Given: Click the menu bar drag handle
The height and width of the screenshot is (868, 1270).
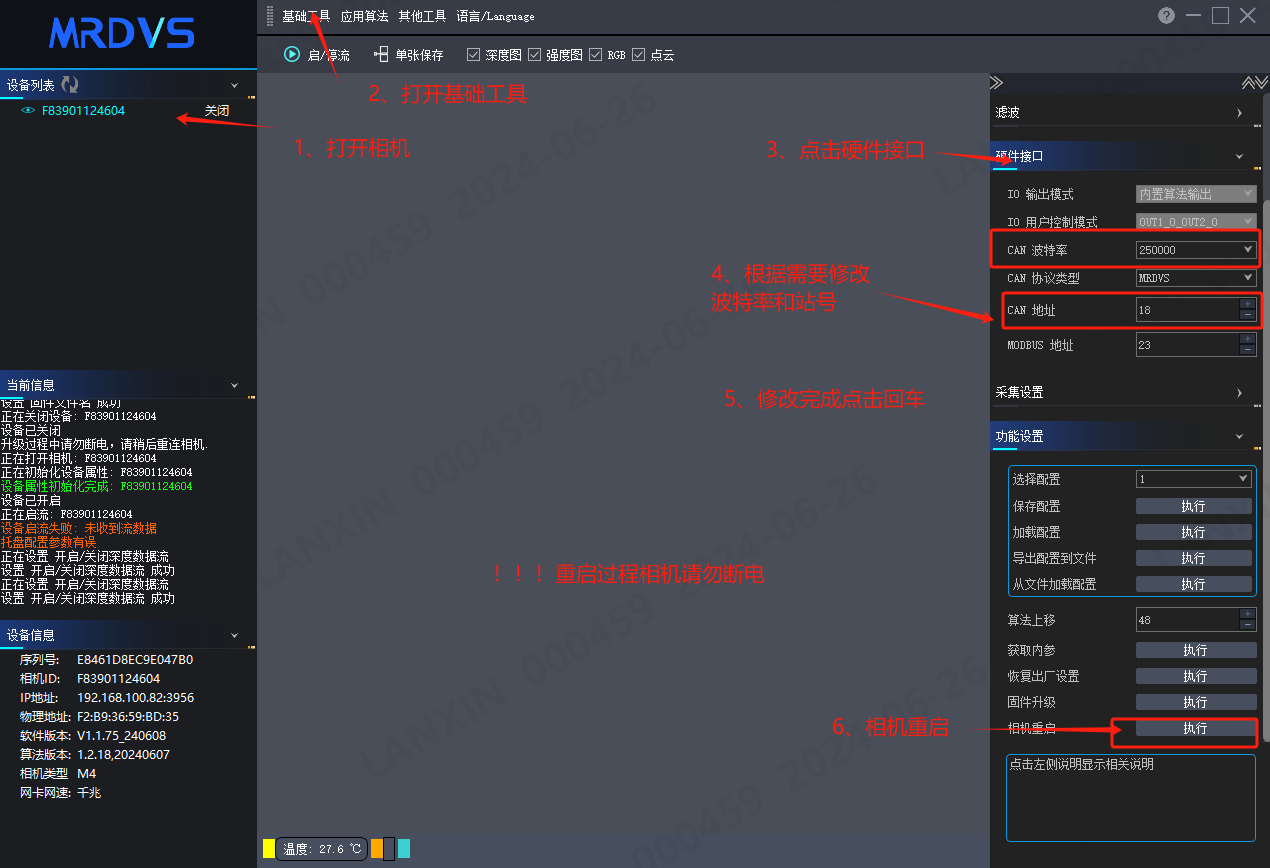Looking at the screenshot, I should coord(269,16).
